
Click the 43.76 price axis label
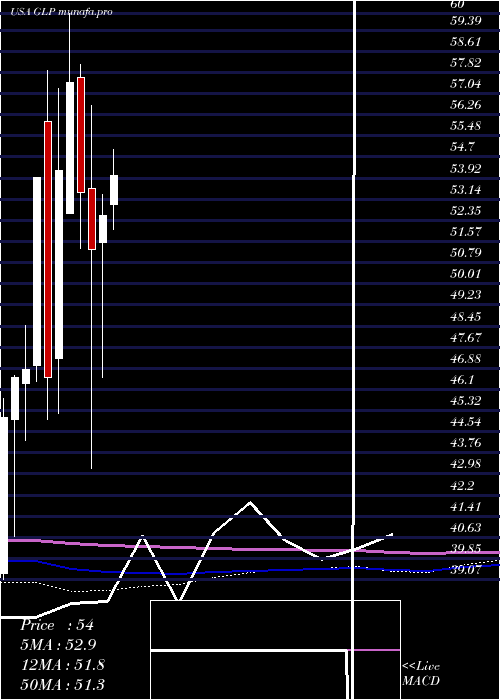pyautogui.click(x=466, y=443)
